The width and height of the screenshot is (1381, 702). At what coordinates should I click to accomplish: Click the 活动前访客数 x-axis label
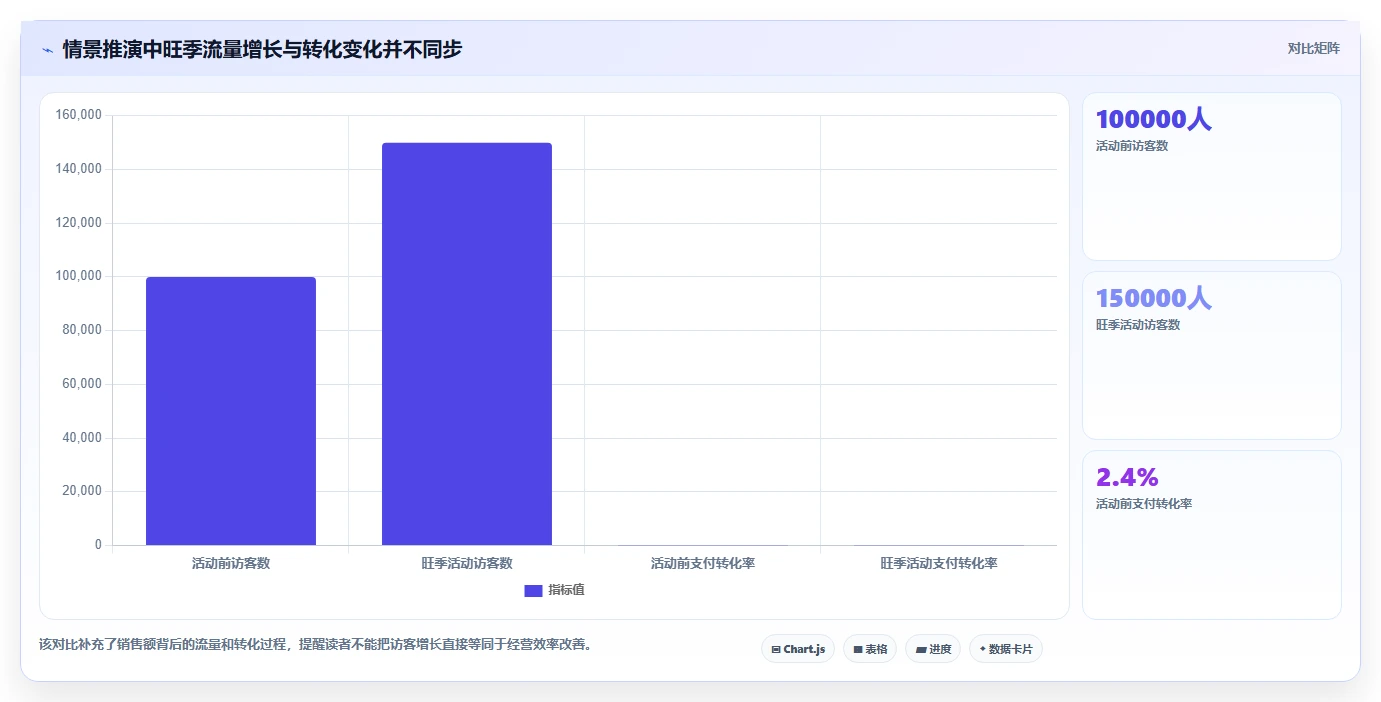231,563
